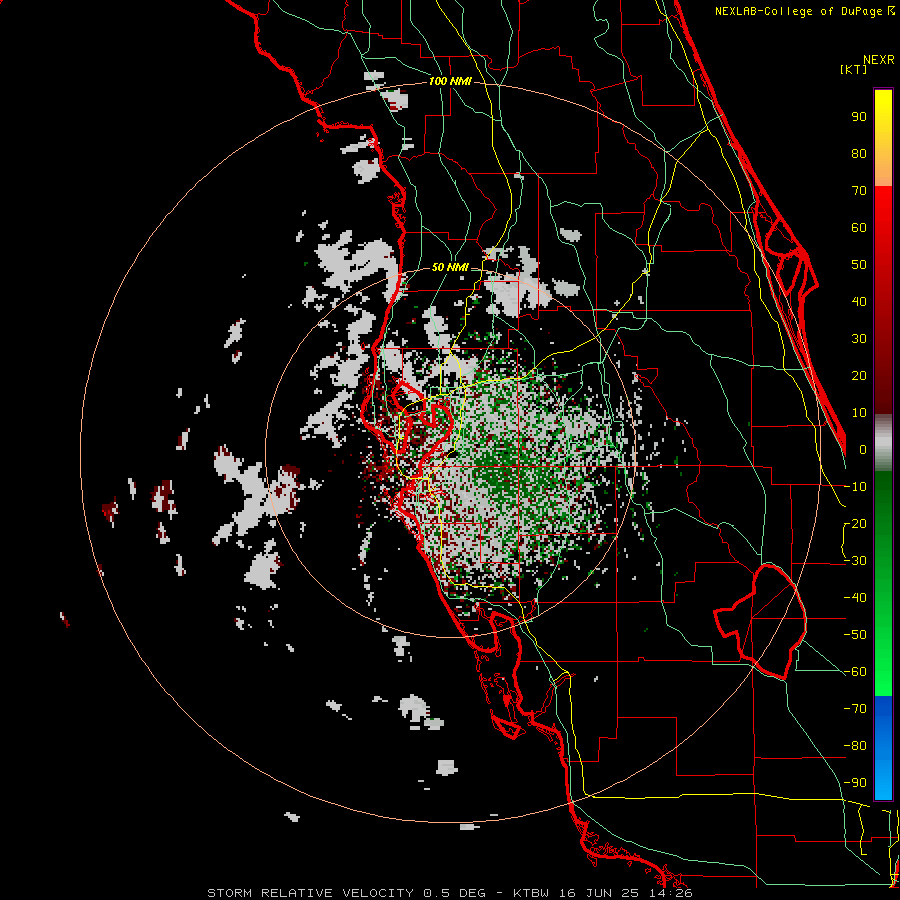900x900 pixels.
Task: Click the 20 value on velocity scale
Action: 859,376
